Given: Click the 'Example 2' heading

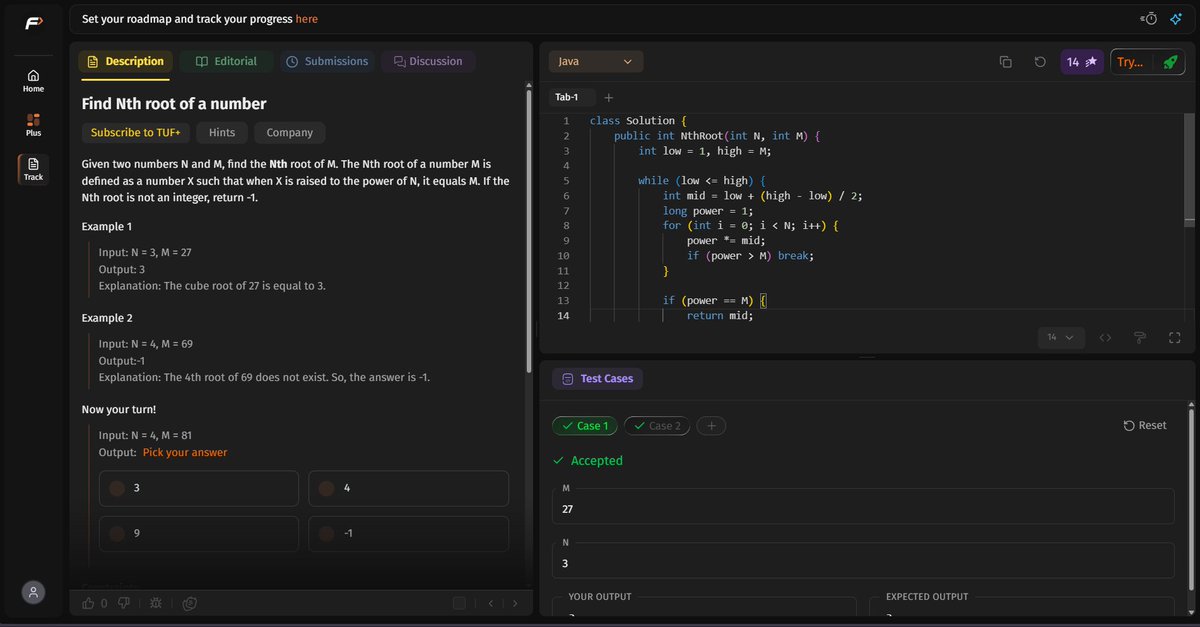Looking at the screenshot, I should [109, 318].
